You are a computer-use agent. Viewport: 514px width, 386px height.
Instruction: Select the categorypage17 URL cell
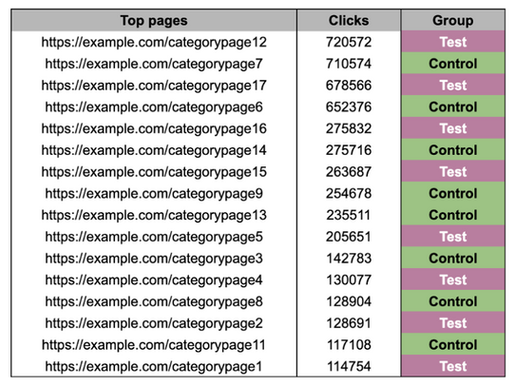point(154,85)
